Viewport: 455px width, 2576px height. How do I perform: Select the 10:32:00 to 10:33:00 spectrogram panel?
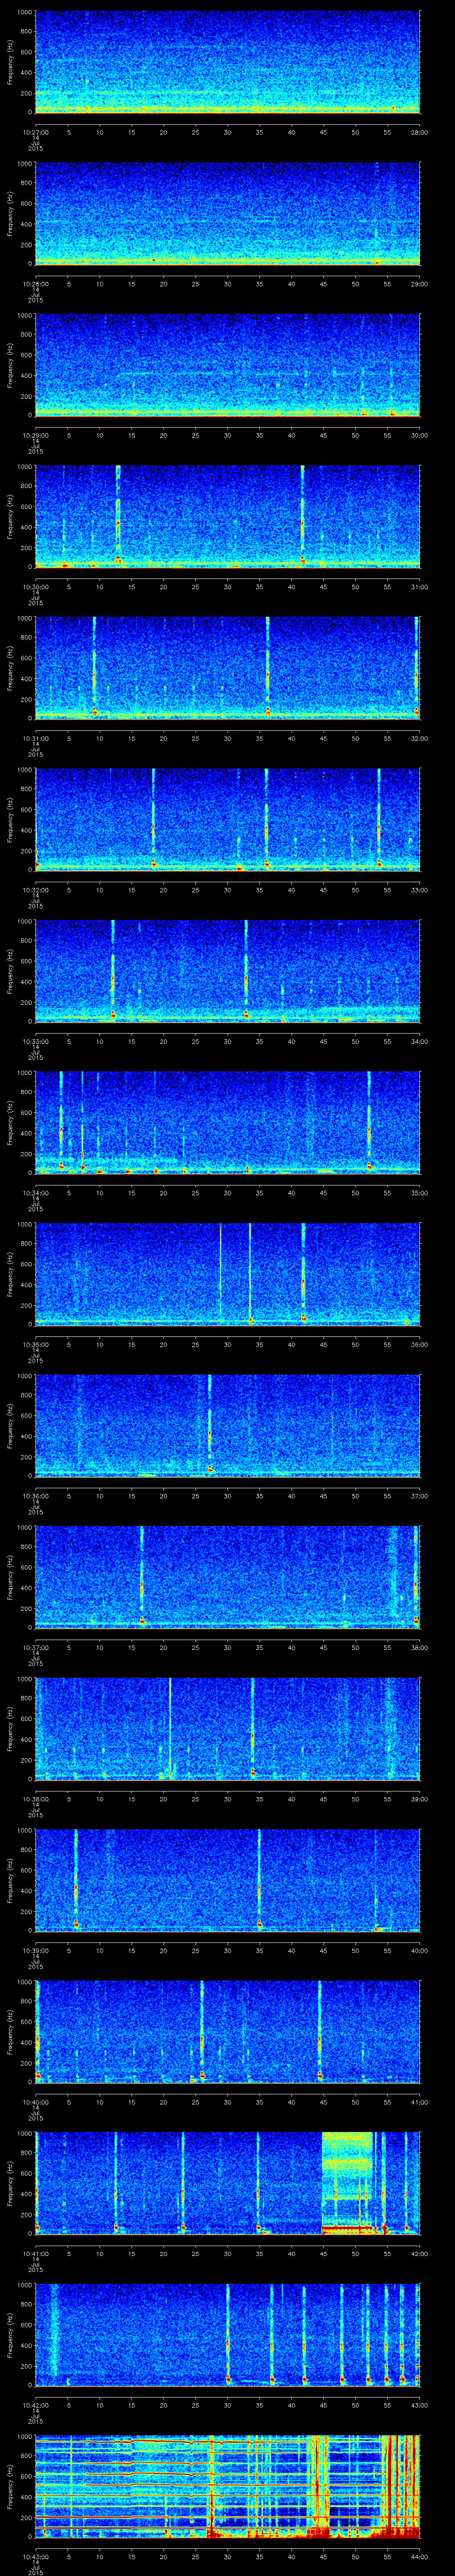click(x=228, y=819)
